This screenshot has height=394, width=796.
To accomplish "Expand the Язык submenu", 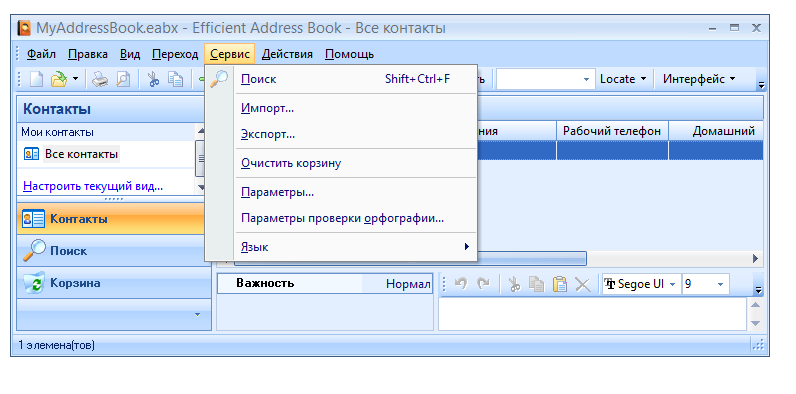I will point(341,247).
